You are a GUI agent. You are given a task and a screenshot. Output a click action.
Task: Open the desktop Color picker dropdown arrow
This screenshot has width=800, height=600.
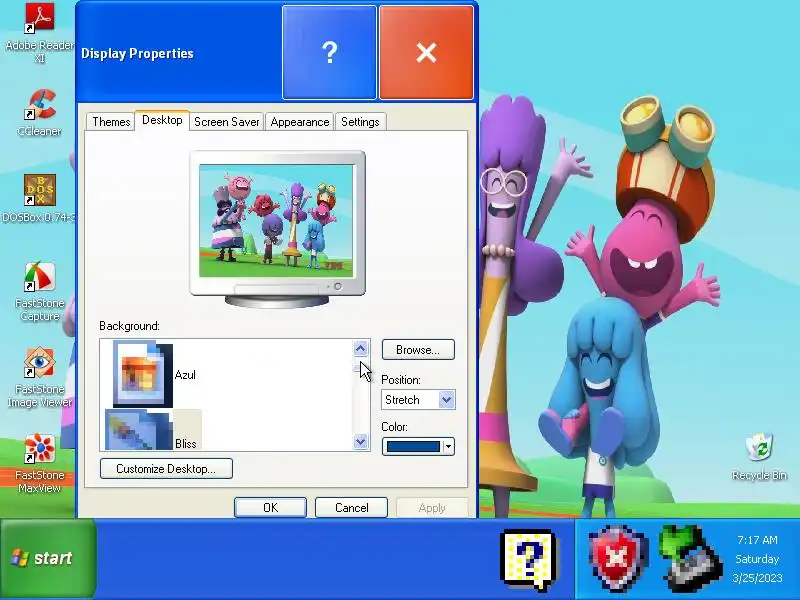coord(448,446)
